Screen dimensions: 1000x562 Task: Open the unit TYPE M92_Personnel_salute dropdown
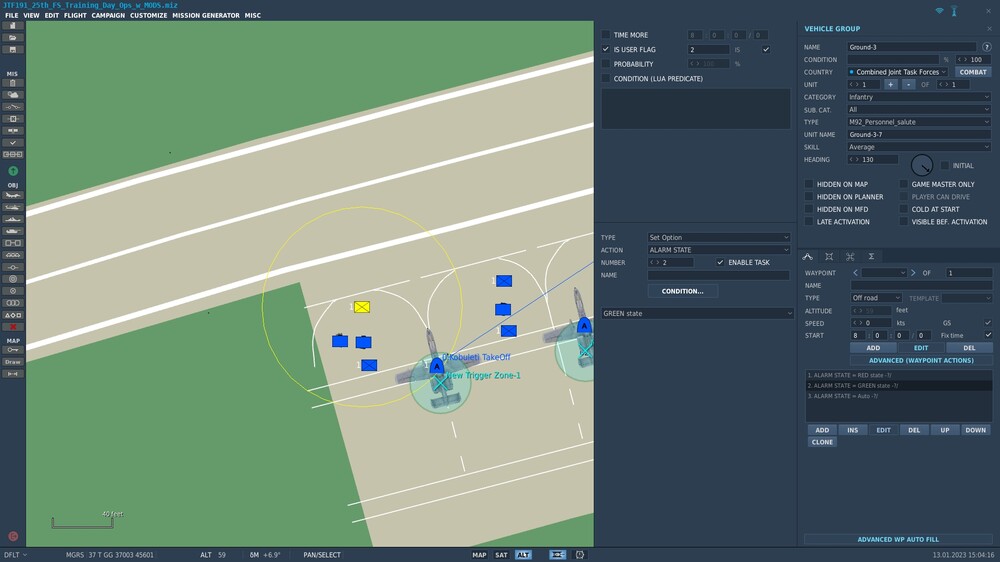[x=919, y=122]
